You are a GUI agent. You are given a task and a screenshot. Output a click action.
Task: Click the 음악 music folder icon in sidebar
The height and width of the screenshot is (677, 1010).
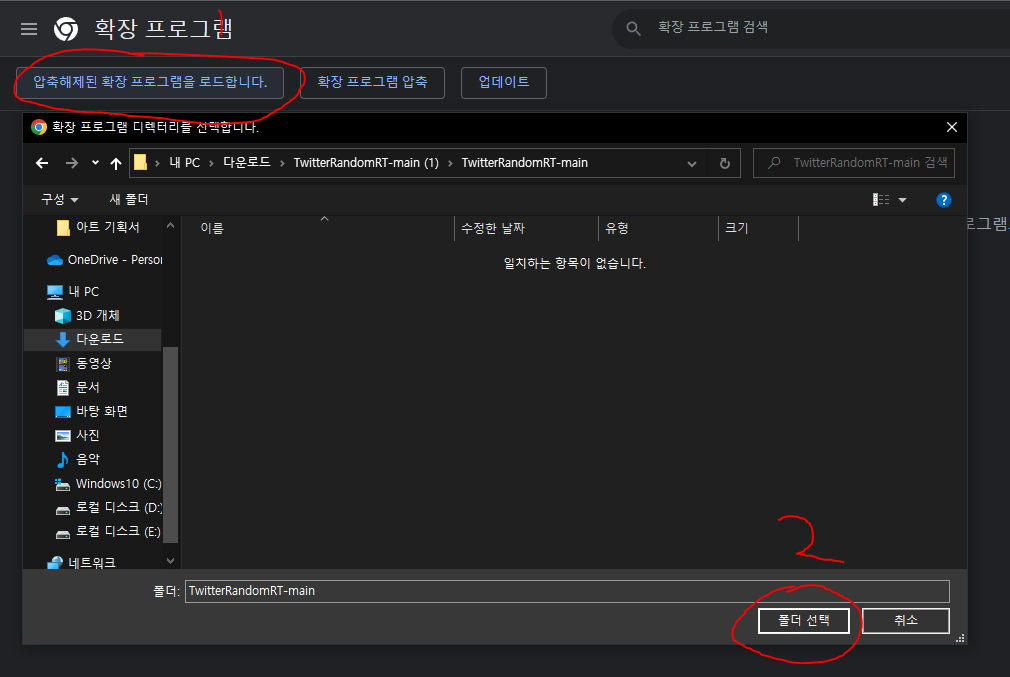click(61, 459)
